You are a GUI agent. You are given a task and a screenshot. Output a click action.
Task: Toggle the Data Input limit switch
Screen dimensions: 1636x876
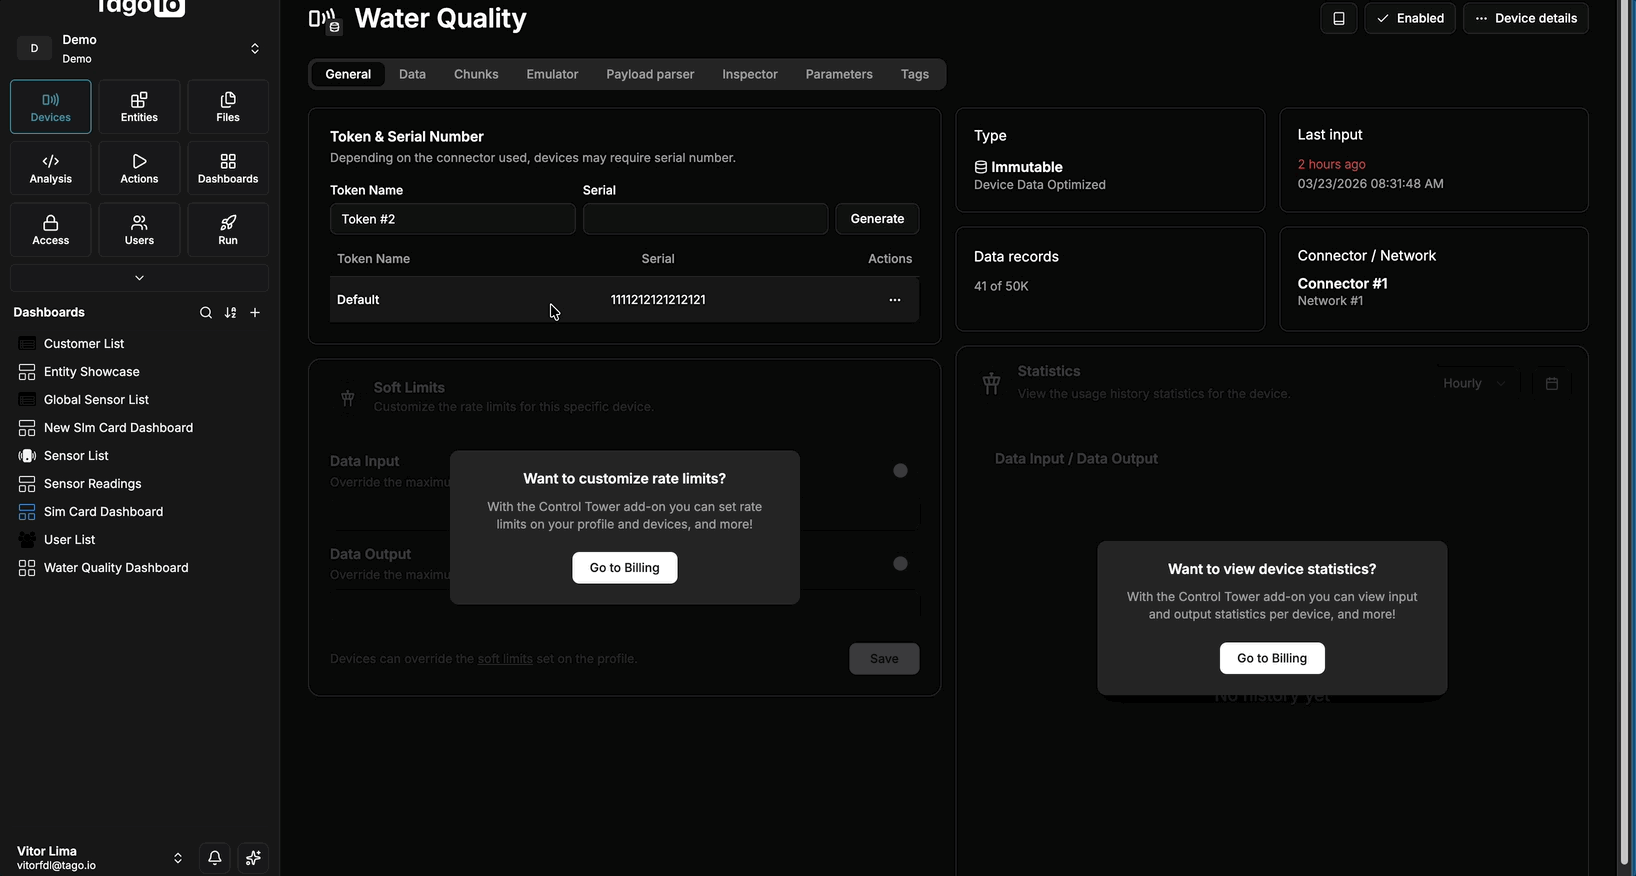pos(900,471)
